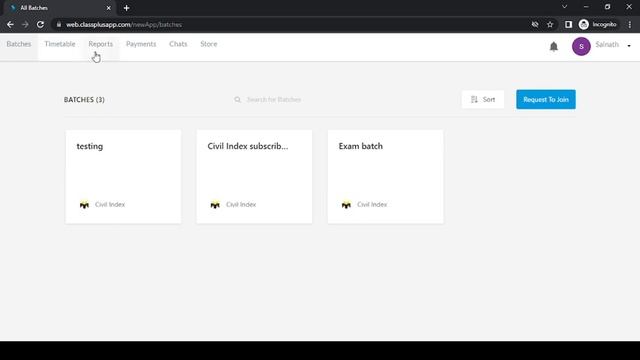Viewport: 640px width, 360px height.
Task: Open the Reports section
Action: pos(101,44)
